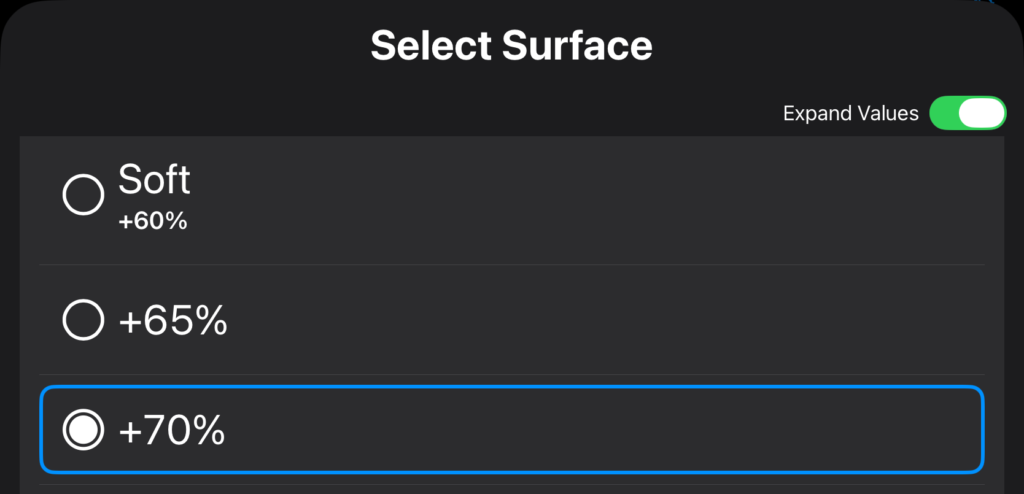This screenshot has width=1024, height=494.
Task: Select the +65% surface label
Action: coord(173,321)
